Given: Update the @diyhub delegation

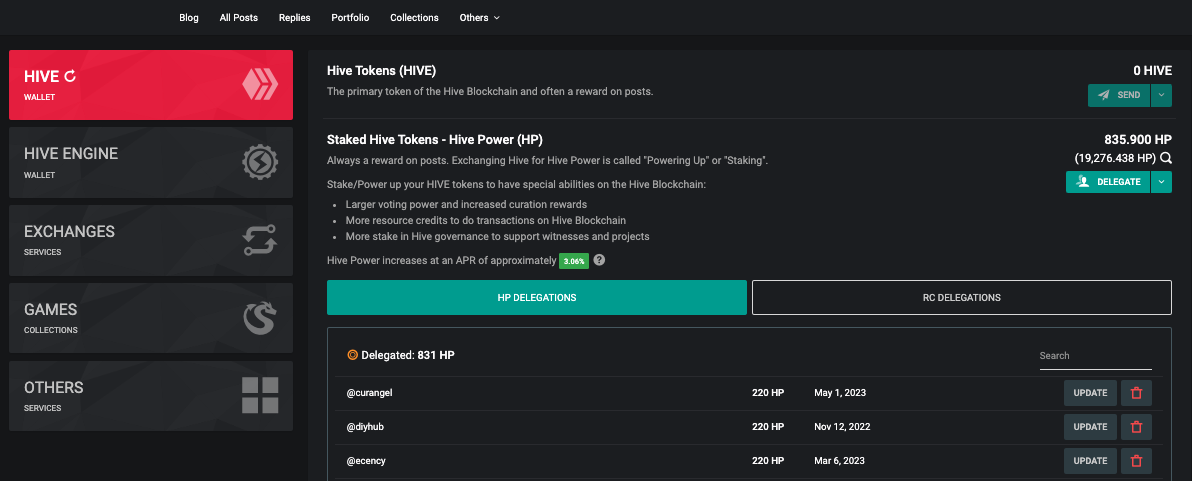Looking at the screenshot, I should coord(1090,427).
